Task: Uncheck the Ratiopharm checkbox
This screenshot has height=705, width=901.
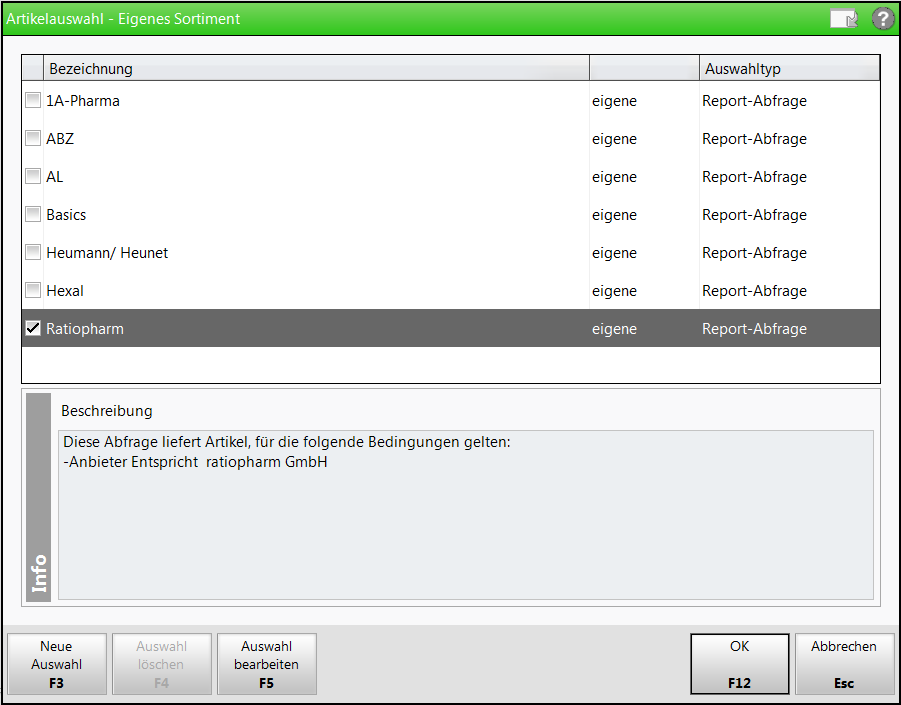Action: tap(33, 328)
